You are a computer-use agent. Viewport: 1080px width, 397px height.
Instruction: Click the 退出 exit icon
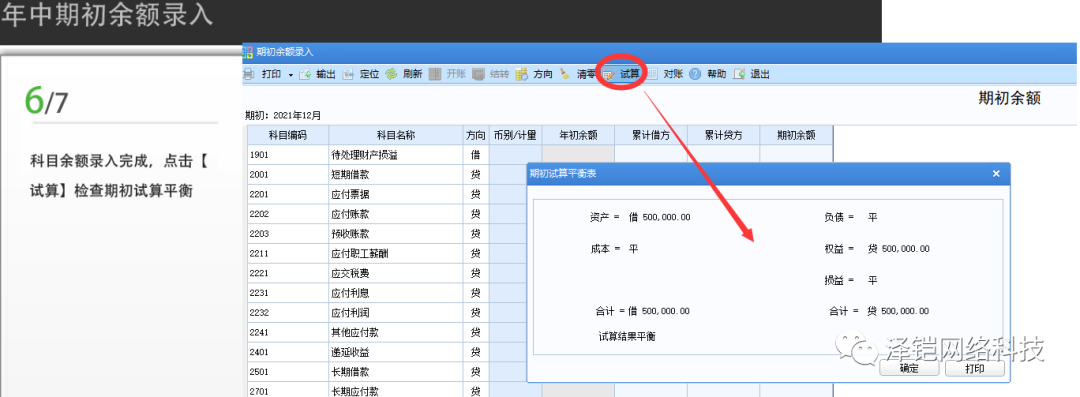coord(739,74)
